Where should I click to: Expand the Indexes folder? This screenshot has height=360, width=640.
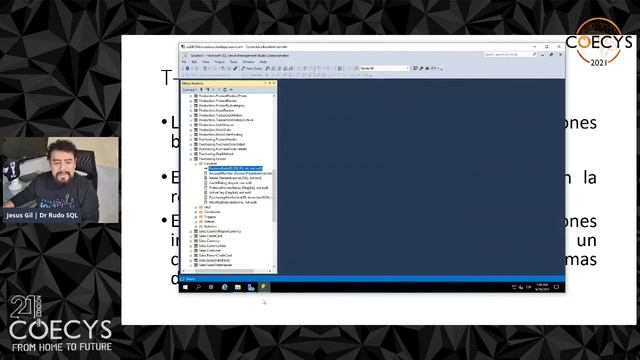(x=196, y=222)
